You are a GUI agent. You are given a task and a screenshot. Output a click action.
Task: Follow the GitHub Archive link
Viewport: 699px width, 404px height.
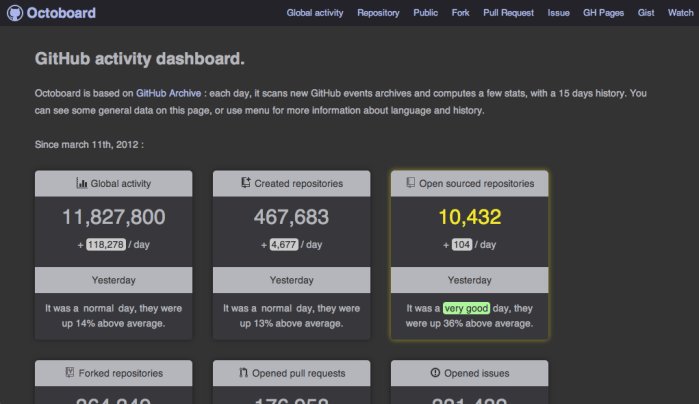[x=170, y=93]
